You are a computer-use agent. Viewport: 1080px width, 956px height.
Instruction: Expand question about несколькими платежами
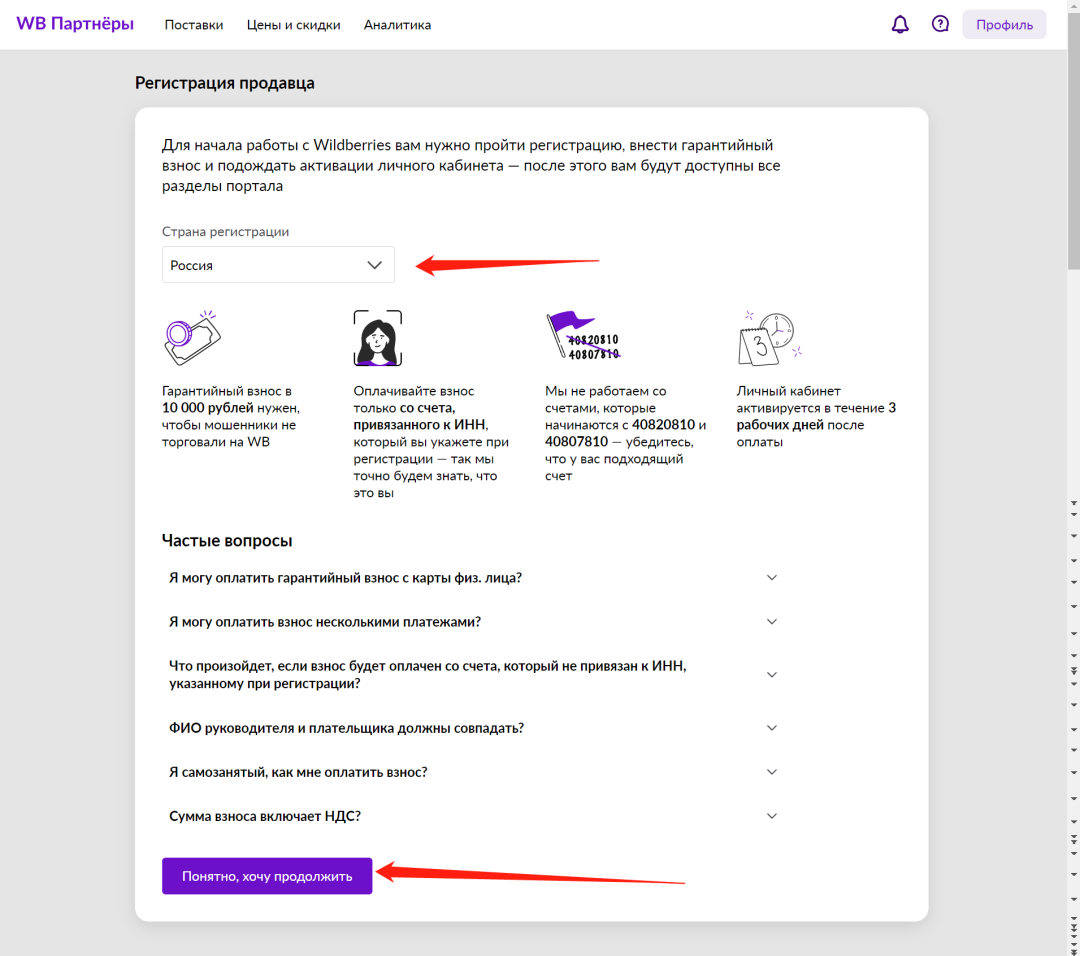coord(473,622)
